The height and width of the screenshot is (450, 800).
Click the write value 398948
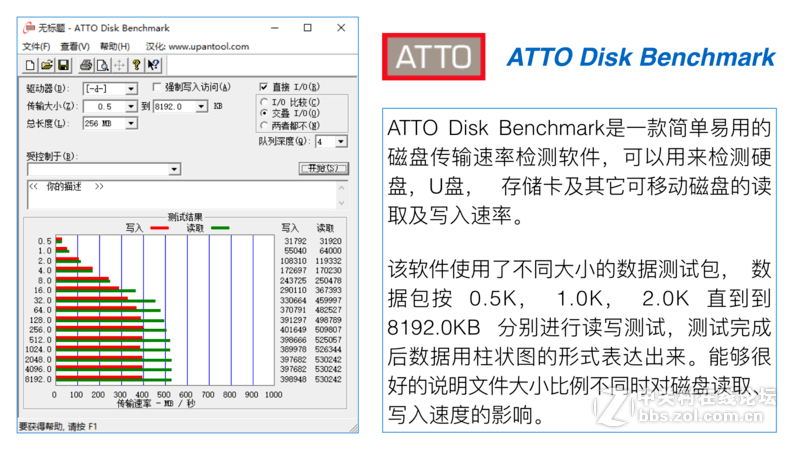tap(293, 379)
